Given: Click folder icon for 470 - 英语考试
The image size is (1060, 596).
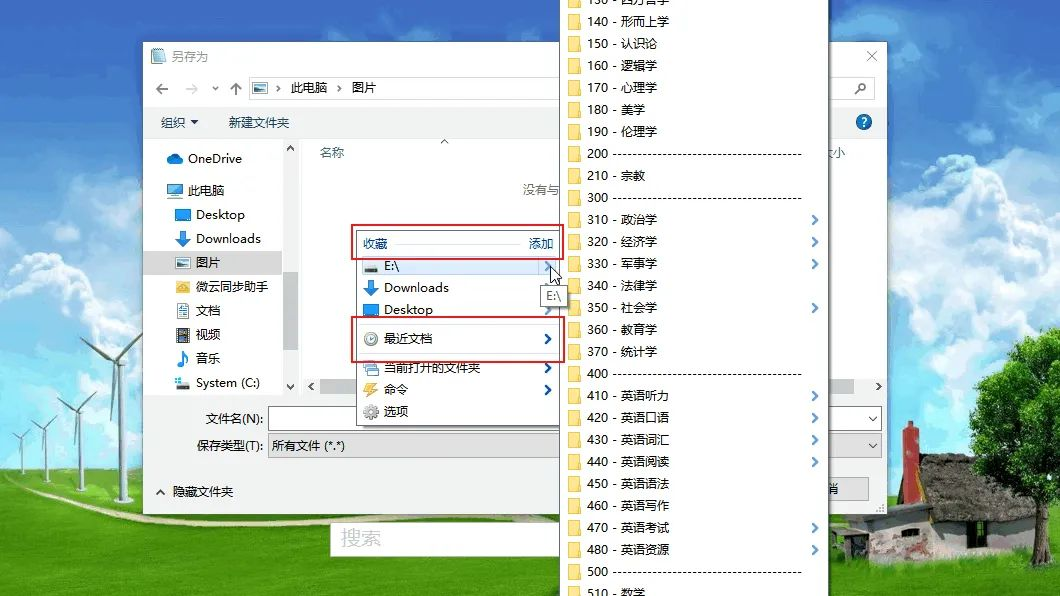Looking at the screenshot, I should [x=575, y=528].
